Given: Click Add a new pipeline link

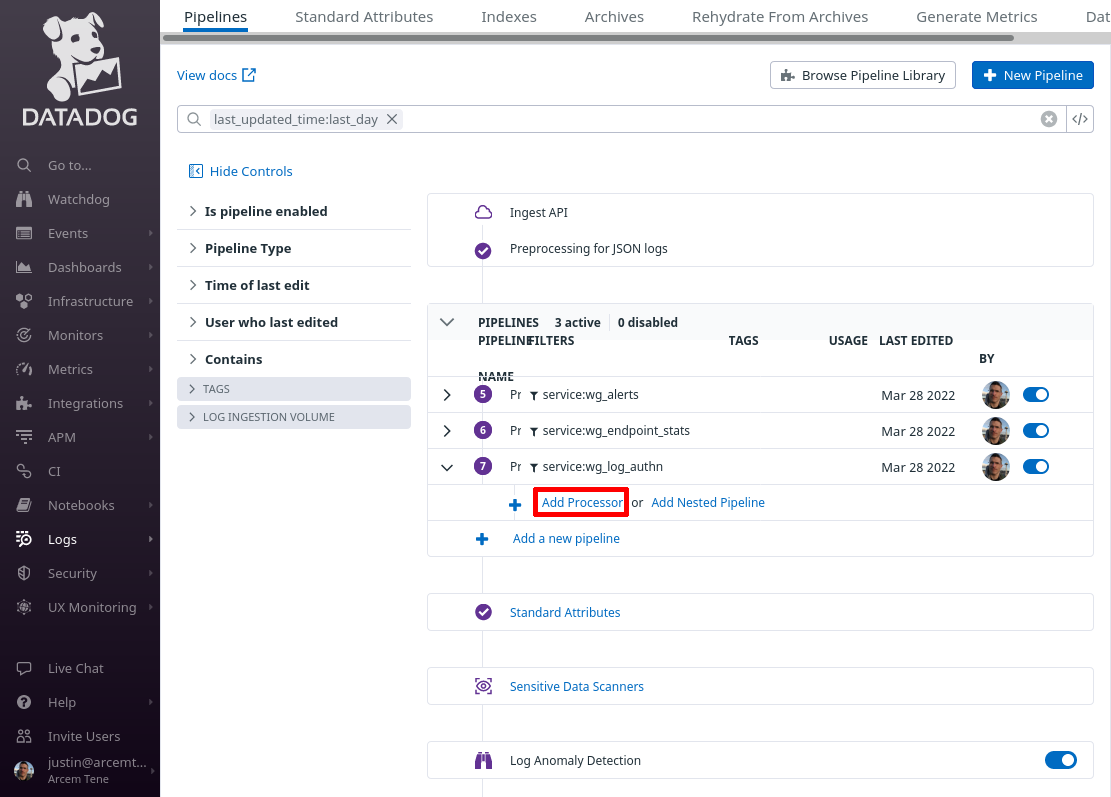Looking at the screenshot, I should [x=566, y=538].
